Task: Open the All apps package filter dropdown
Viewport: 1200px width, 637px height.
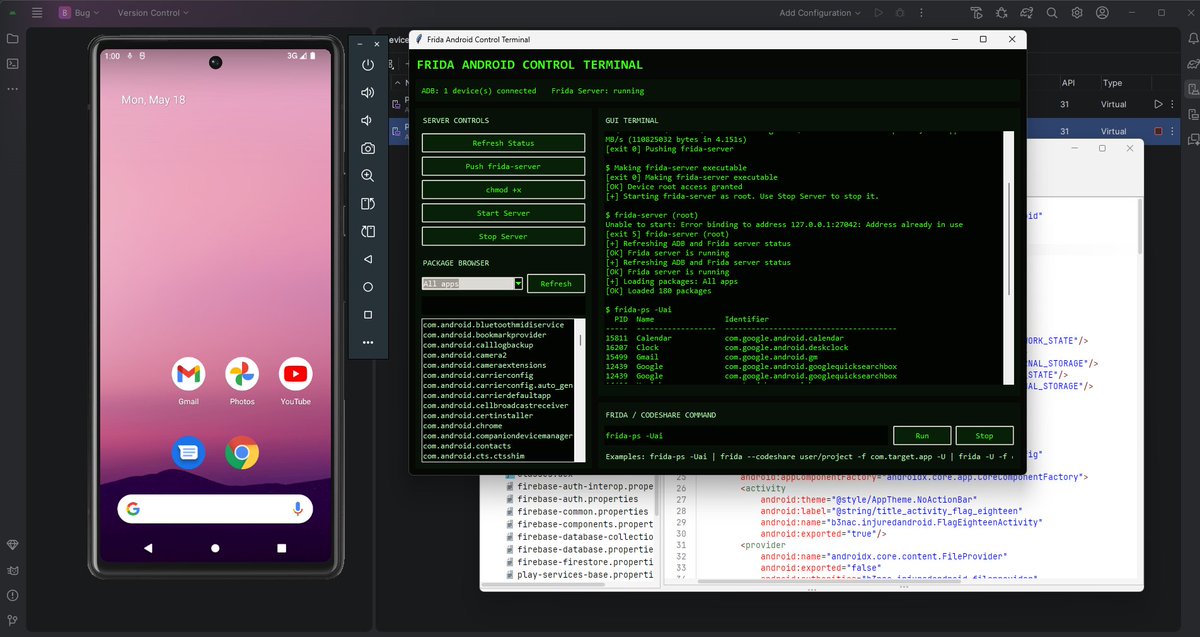Action: click(x=472, y=284)
